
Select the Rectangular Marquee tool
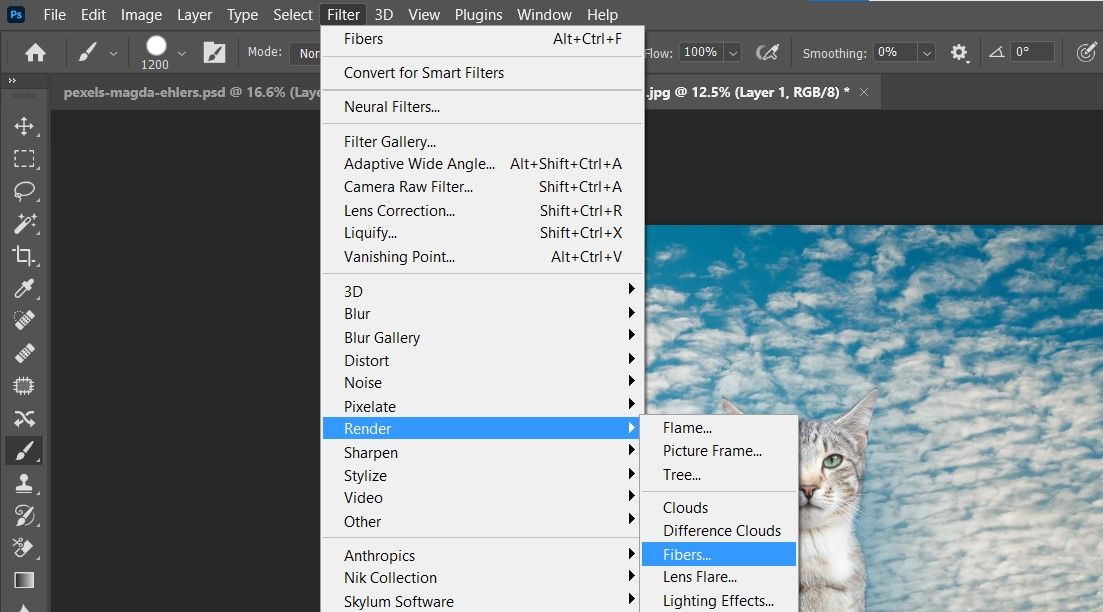click(24, 158)
